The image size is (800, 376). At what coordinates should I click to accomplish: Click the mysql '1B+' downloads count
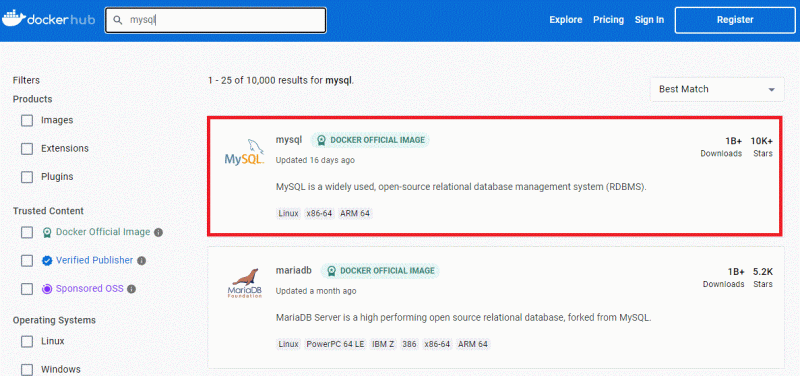[734, 141]
